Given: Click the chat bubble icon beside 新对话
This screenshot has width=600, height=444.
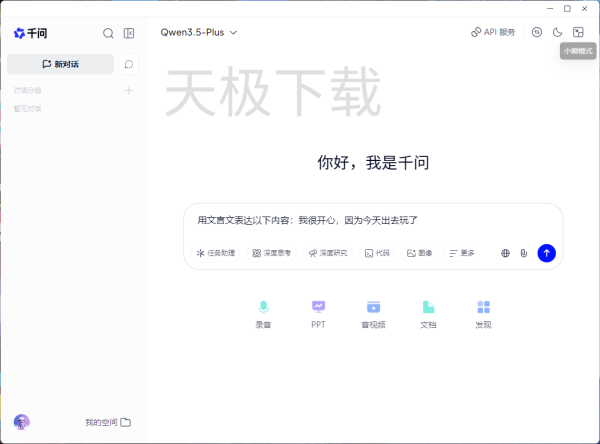Looking at the screenshot, I should 129,64.
